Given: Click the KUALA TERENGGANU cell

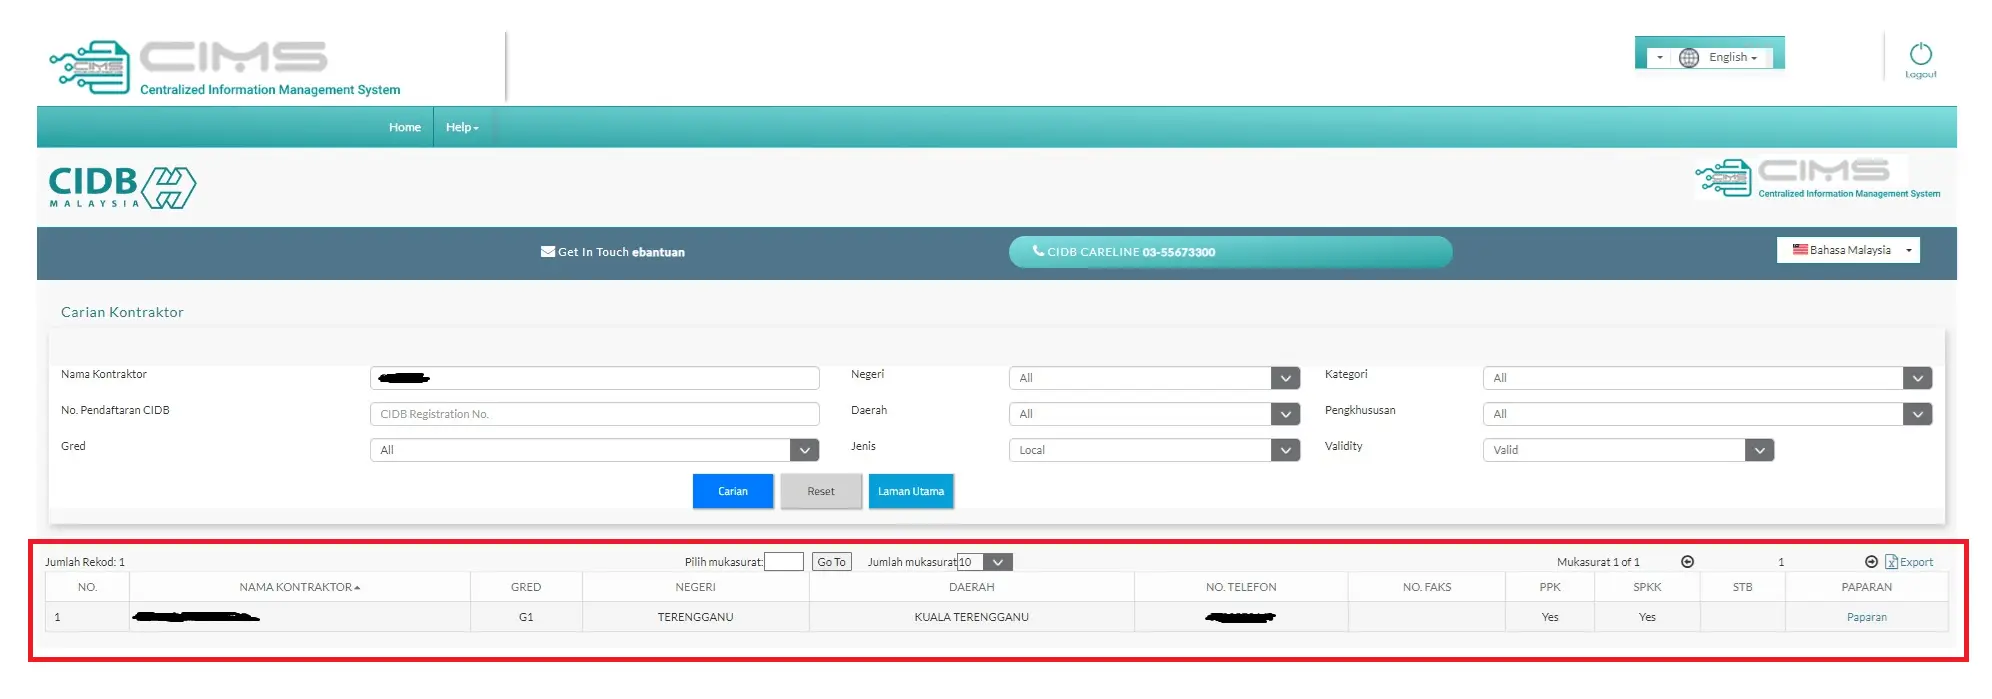Looking at the screenshot, I should click(x=971, y=617).
